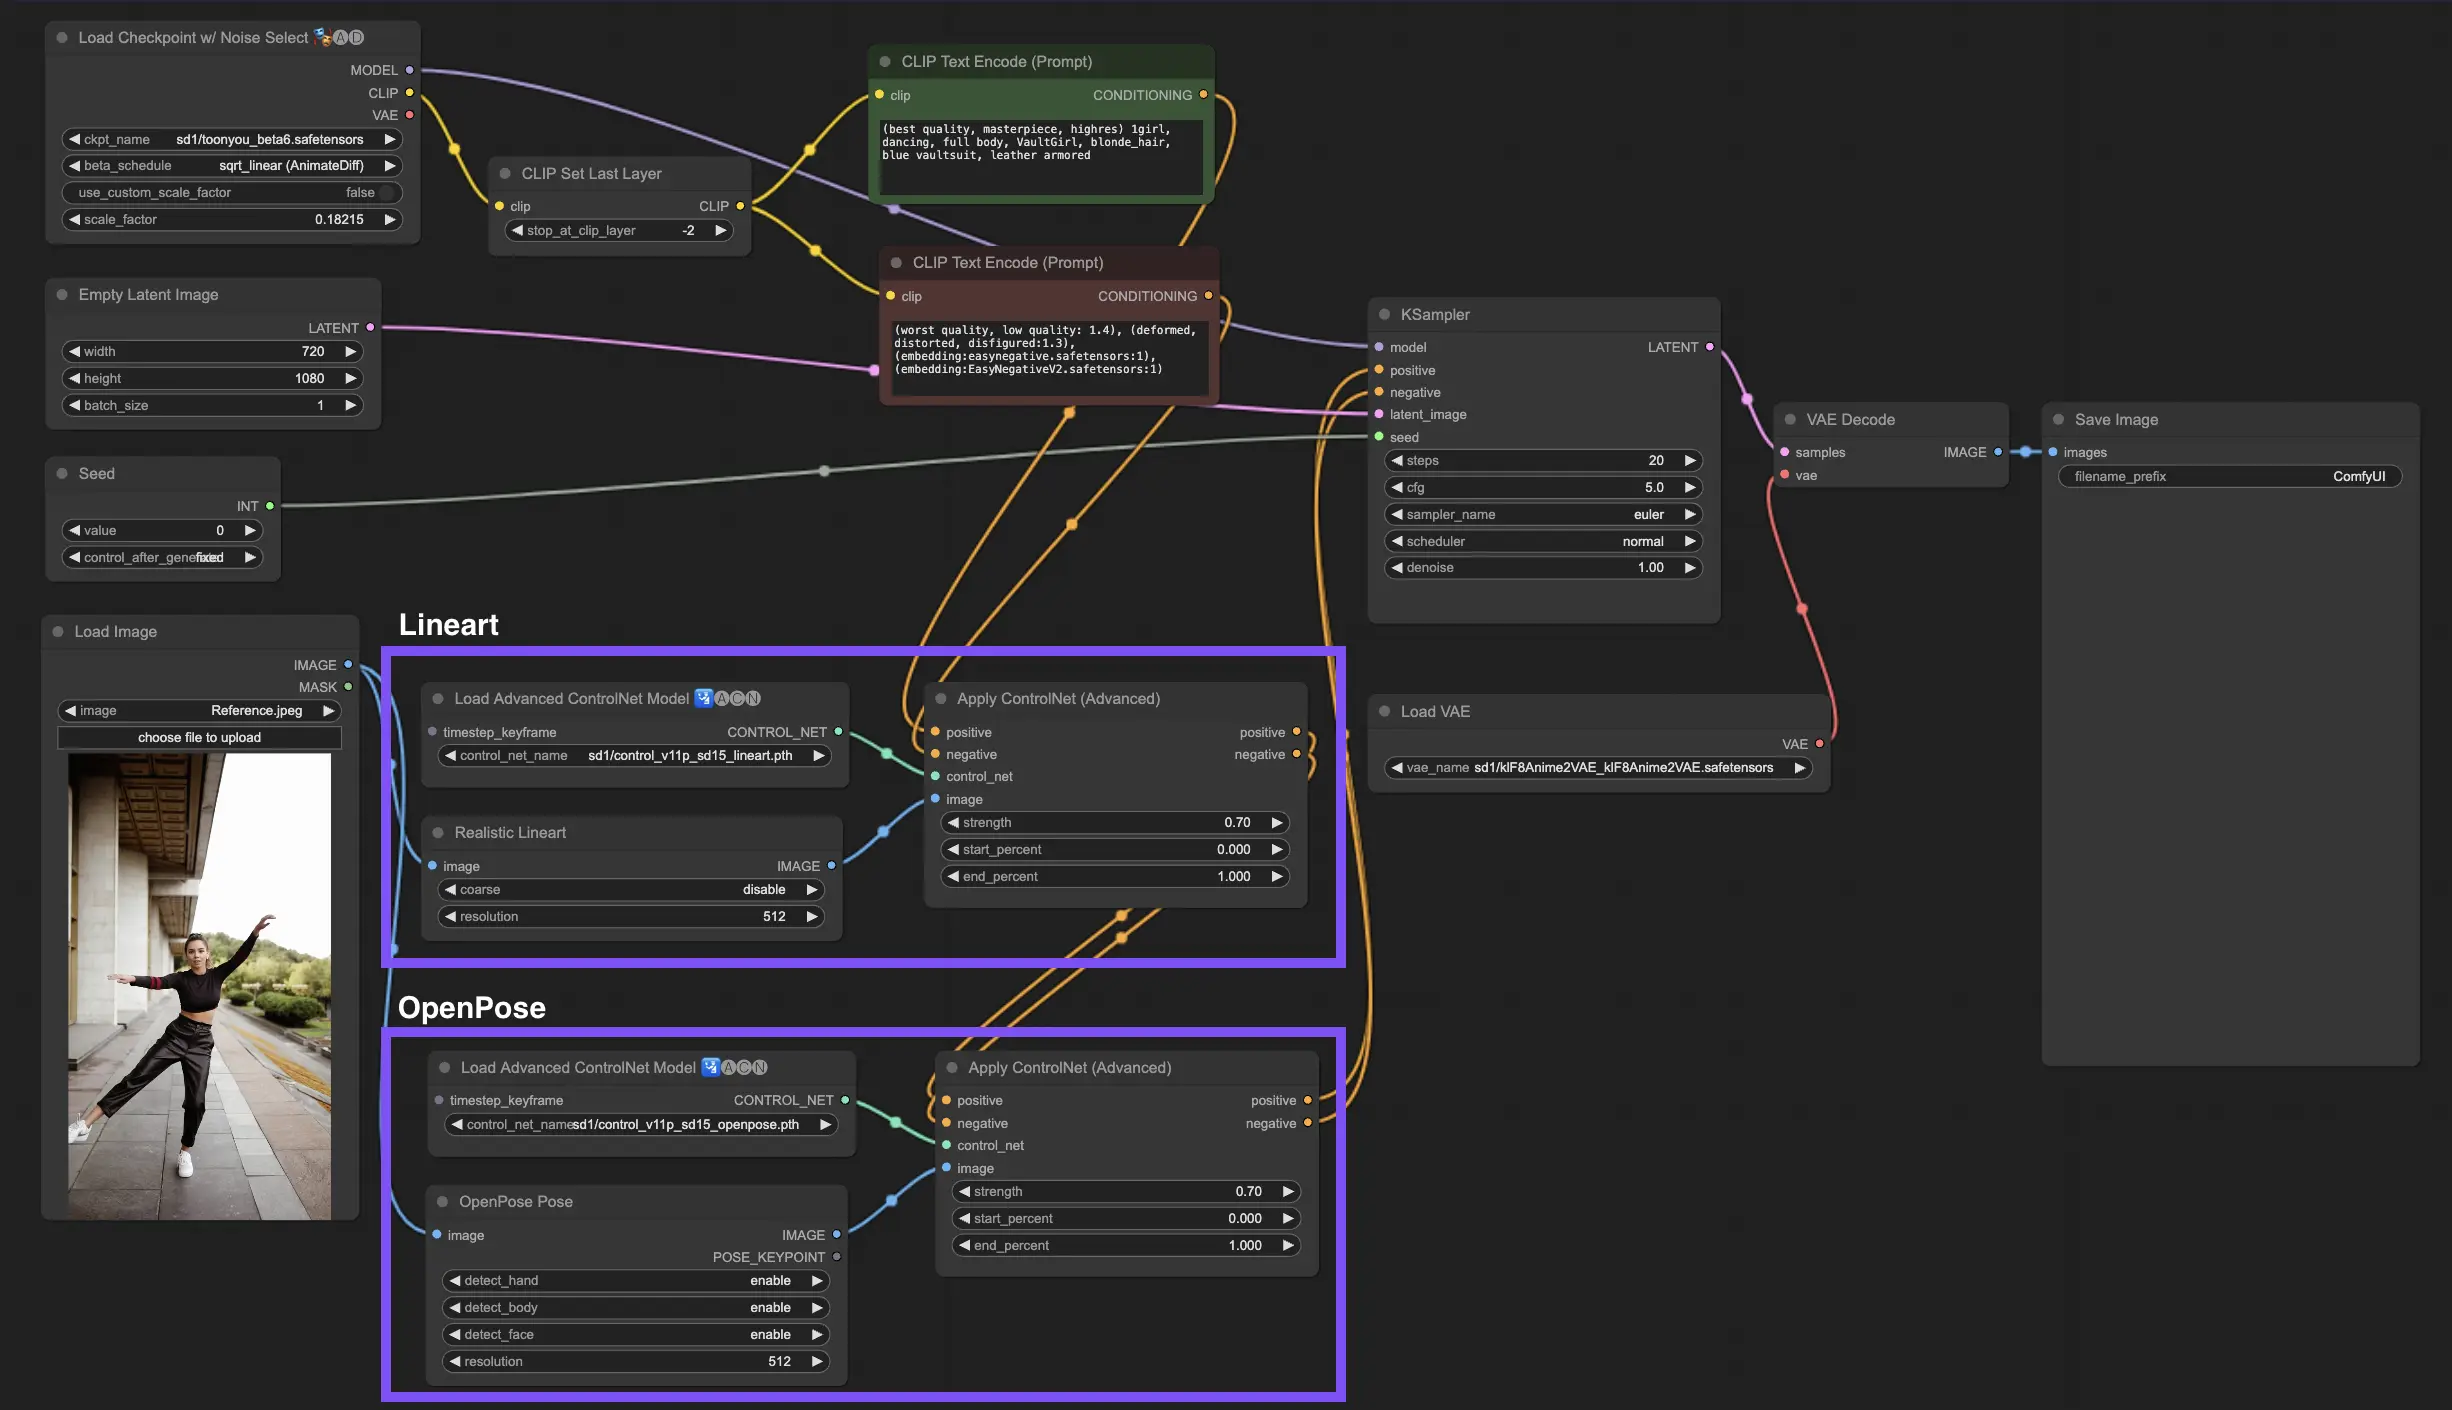Click Realistic Lineart resolution 512 field
The width and height of the screenshot is (2452, 1410).
631,916
